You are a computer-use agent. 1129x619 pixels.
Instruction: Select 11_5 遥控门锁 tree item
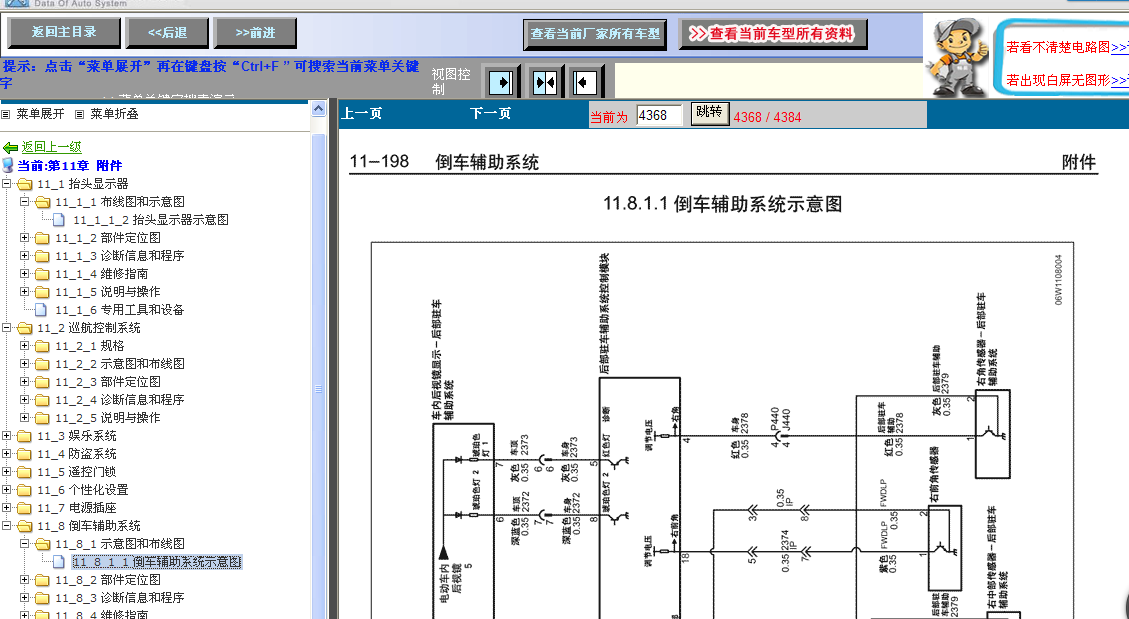[x=76, y=471]
